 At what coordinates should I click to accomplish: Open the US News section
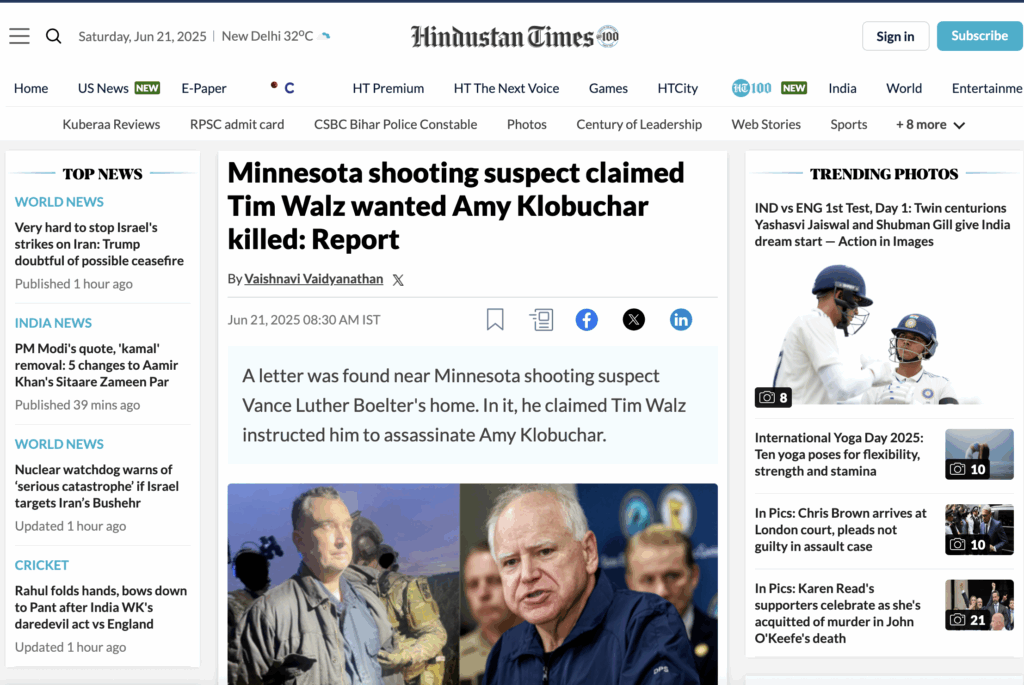coord(103,88)
